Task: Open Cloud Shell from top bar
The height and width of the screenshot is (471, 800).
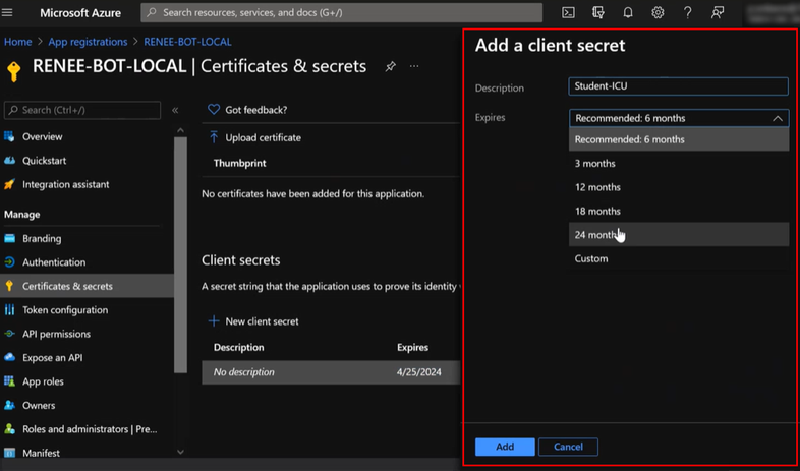Action: pos(568,13)
